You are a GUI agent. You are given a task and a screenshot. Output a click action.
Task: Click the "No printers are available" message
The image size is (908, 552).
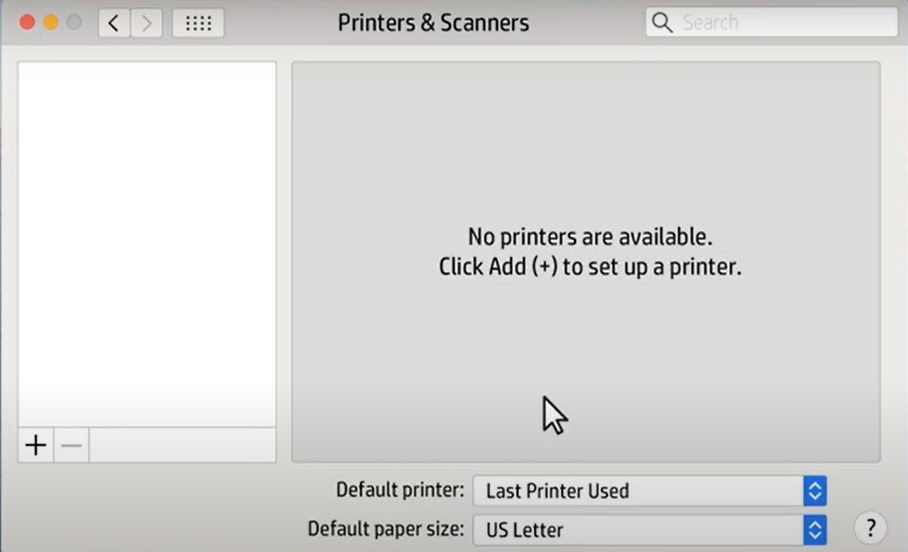coord(589,237)
